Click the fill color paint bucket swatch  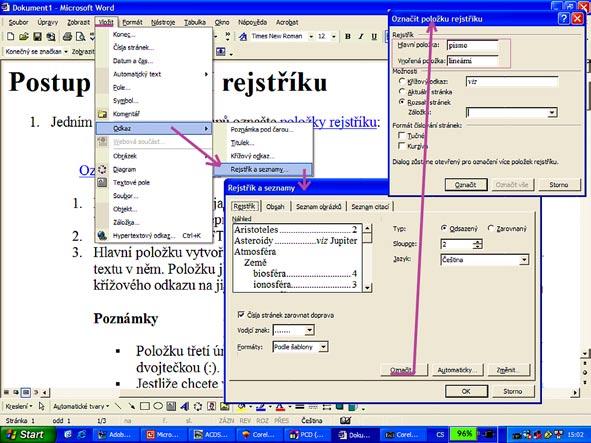pyautogui.click(x=241, y=407)
